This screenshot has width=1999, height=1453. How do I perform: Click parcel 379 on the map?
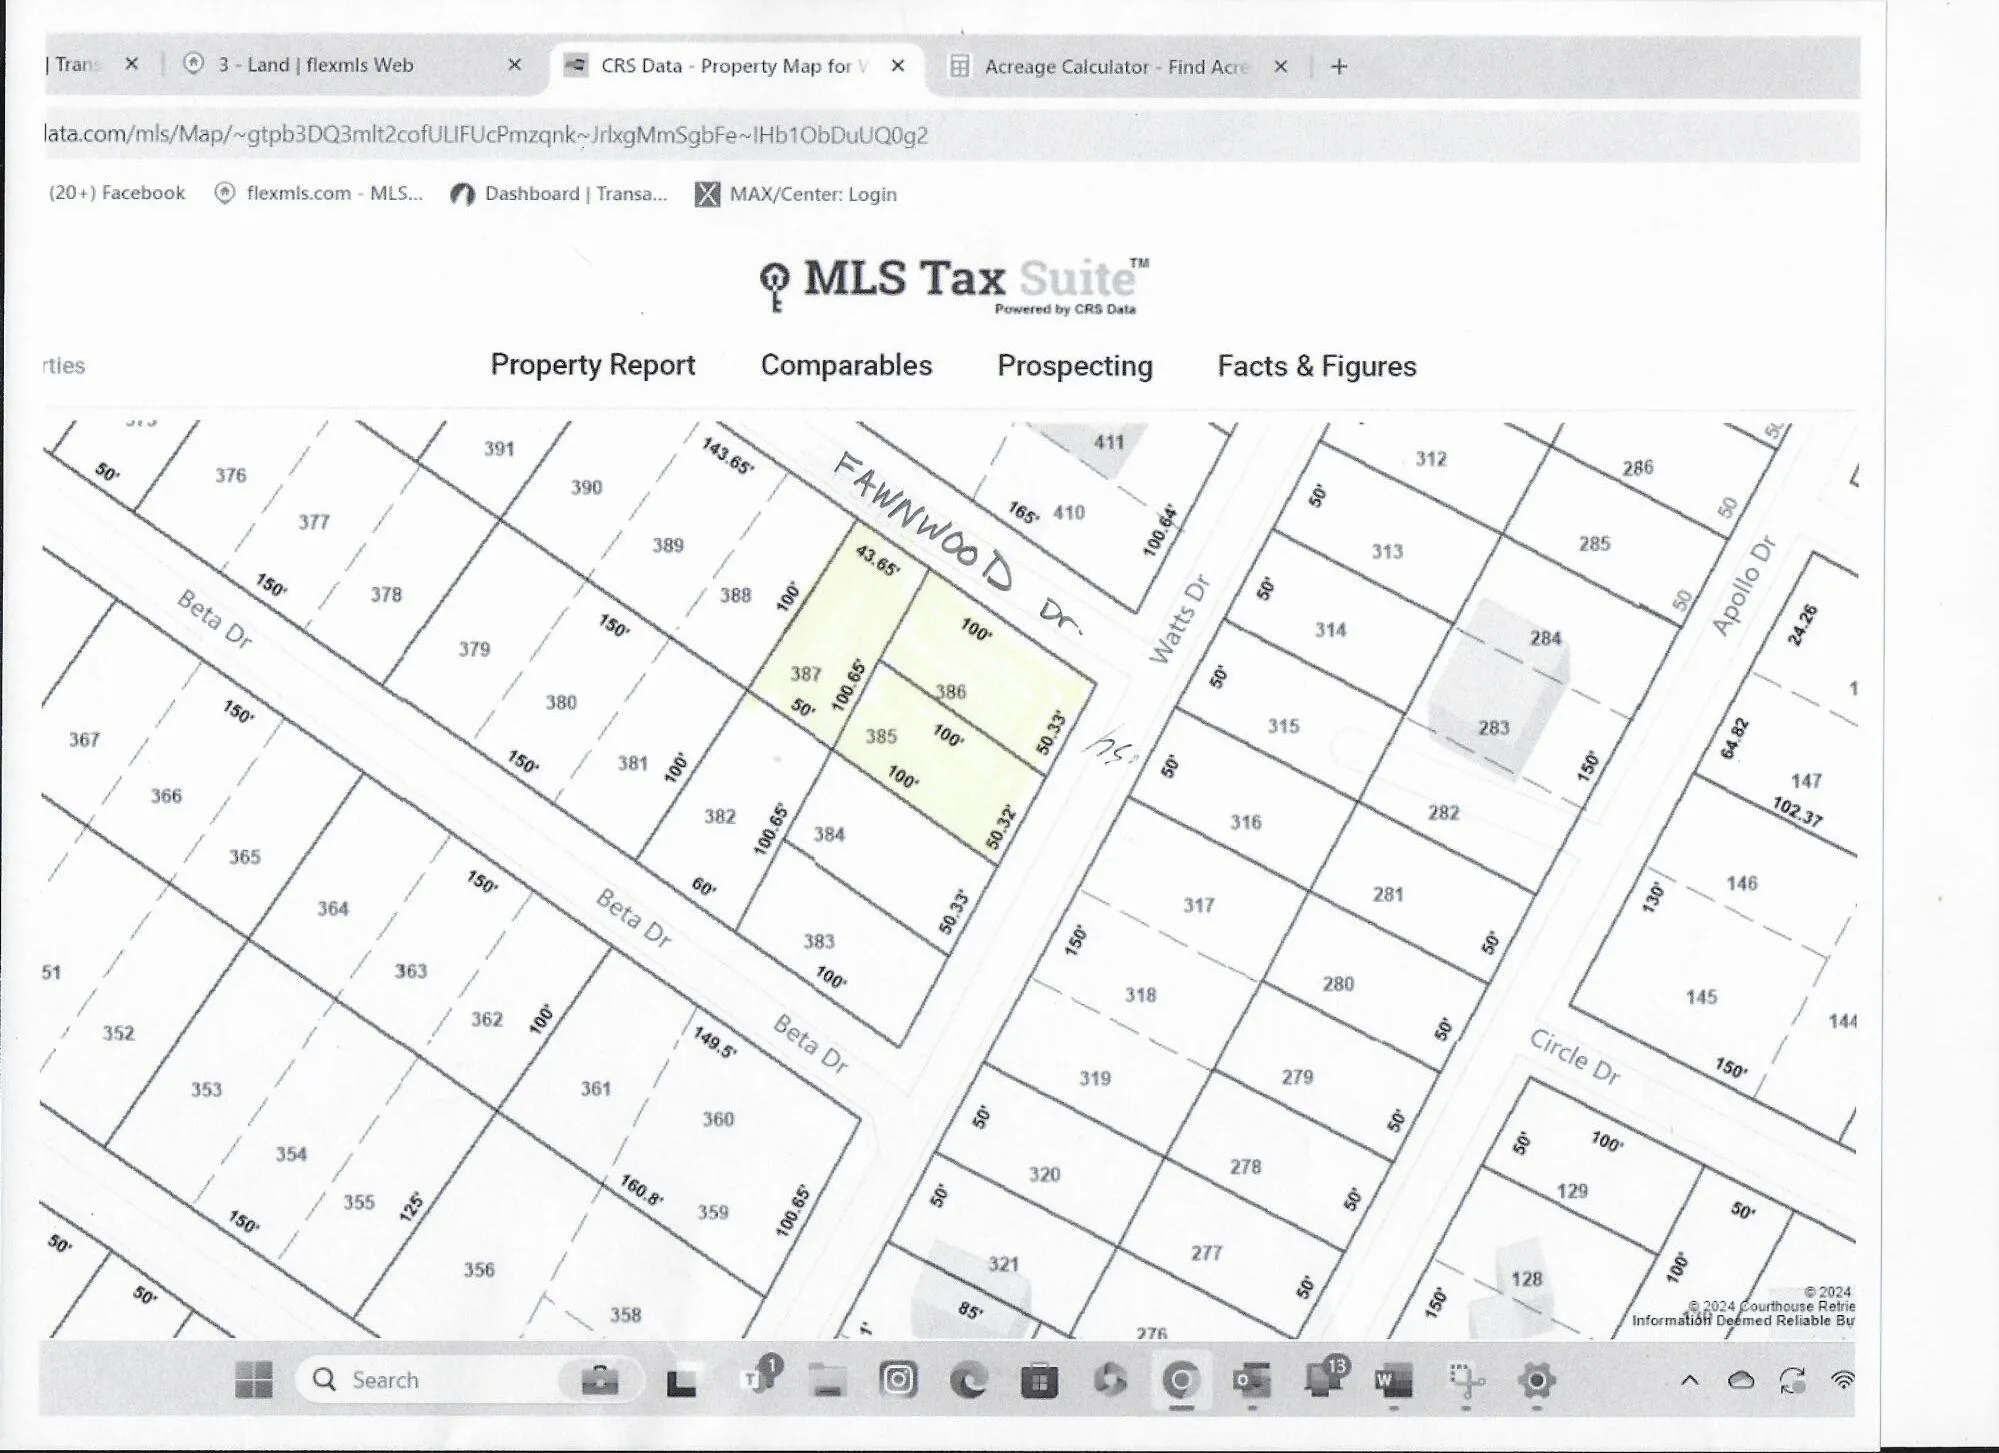[474, 649]
